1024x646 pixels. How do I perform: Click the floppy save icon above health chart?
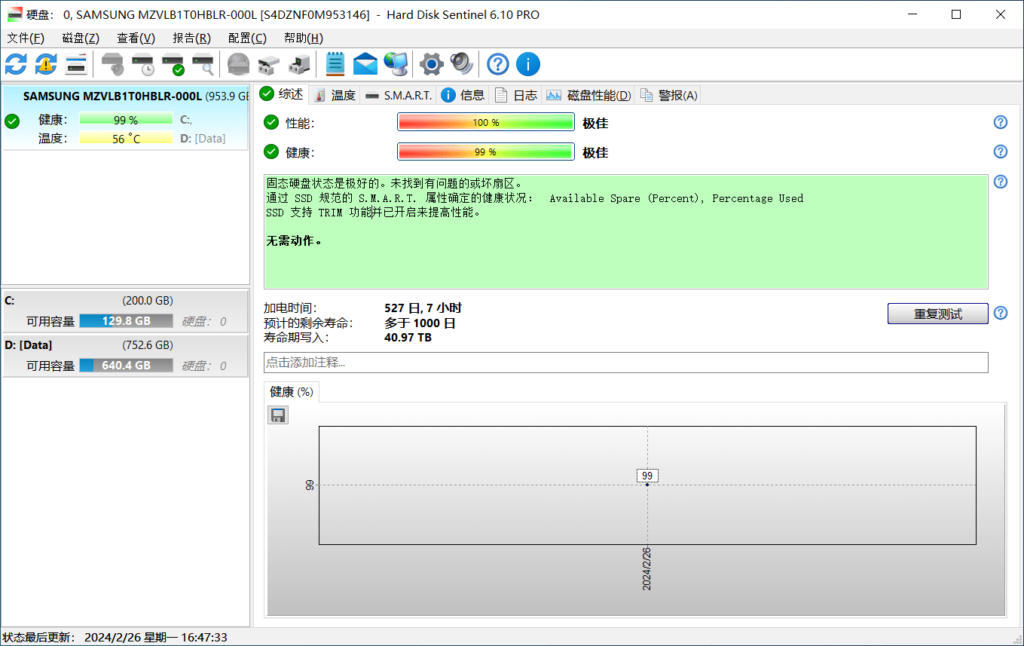coord(278,415)
